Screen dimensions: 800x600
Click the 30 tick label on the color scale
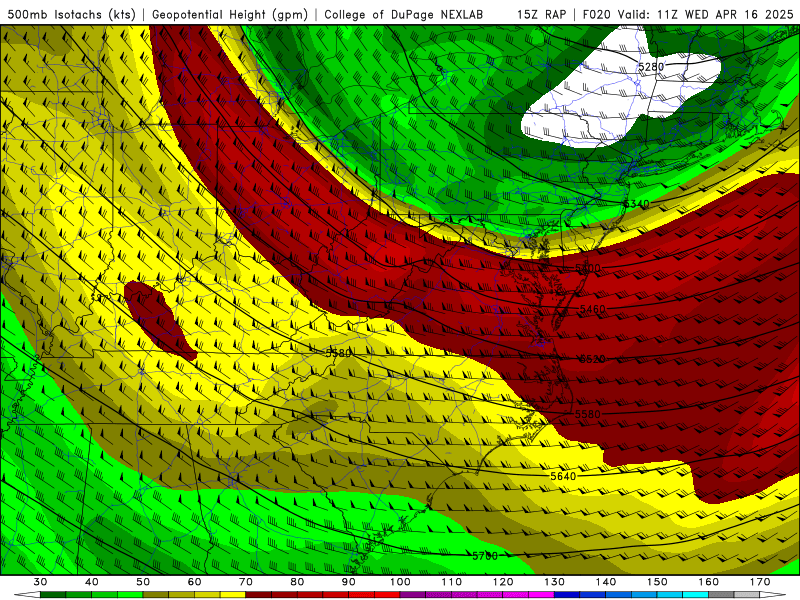(x=40, y=582)
